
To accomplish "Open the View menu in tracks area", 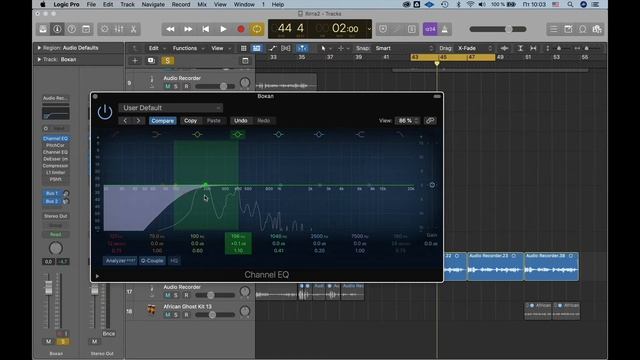I will coord(220,48).
